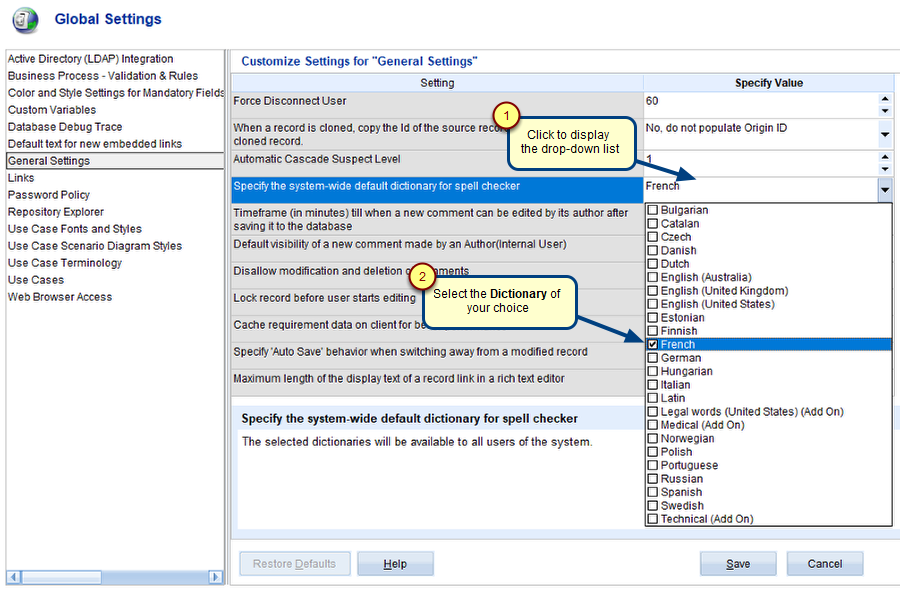
Task: Select Color and Style Settings for Mandatory Fields
Action: coord(115,93)
